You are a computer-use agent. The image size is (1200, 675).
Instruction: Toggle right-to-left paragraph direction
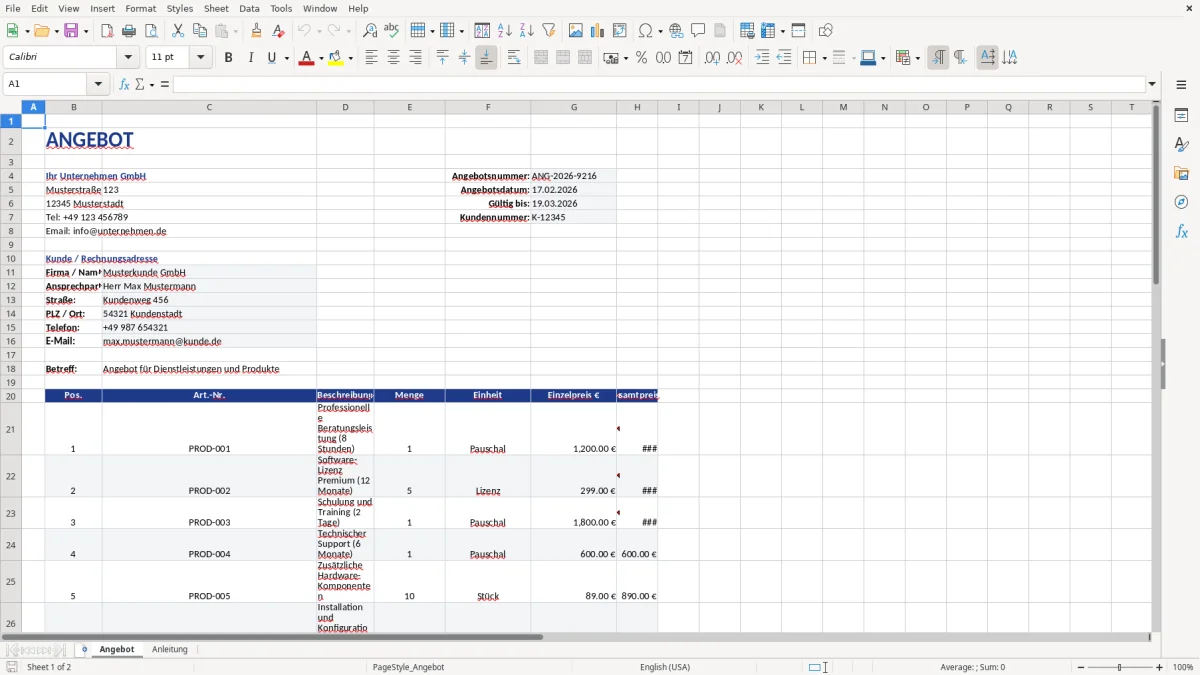coord(960,58)
